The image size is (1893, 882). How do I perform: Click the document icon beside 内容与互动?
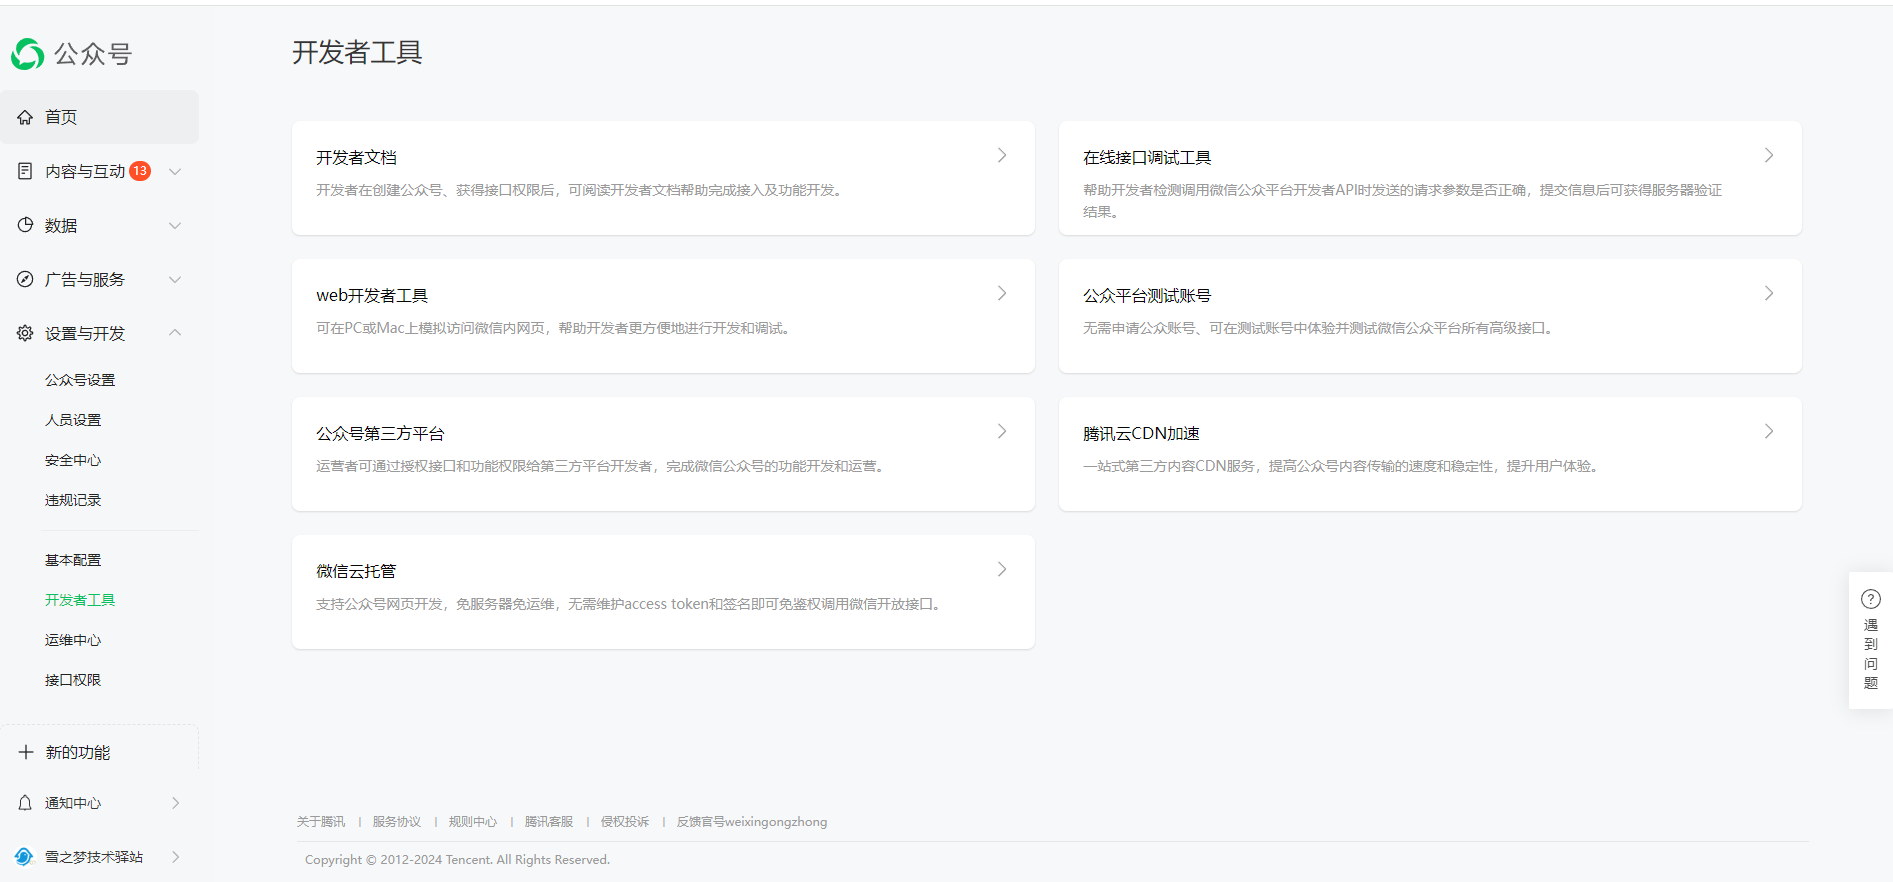25,171
